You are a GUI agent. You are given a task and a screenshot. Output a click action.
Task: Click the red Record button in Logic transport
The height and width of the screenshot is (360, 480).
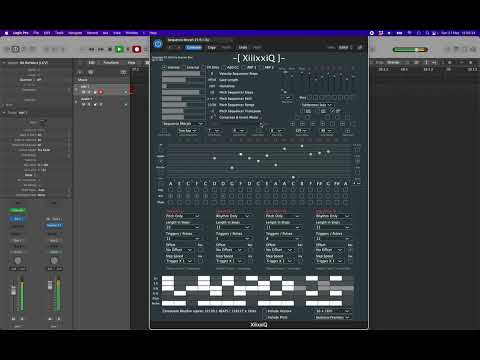pyautogui.click(x=136, y=49)
